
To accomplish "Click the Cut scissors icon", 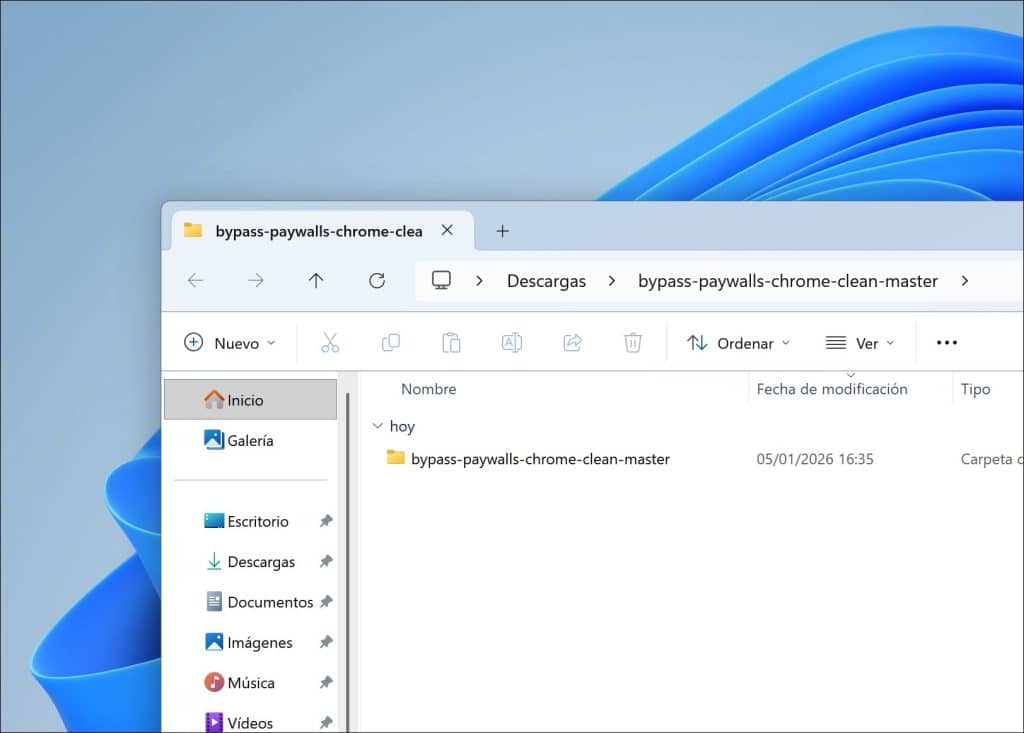I will pos(330,343).
